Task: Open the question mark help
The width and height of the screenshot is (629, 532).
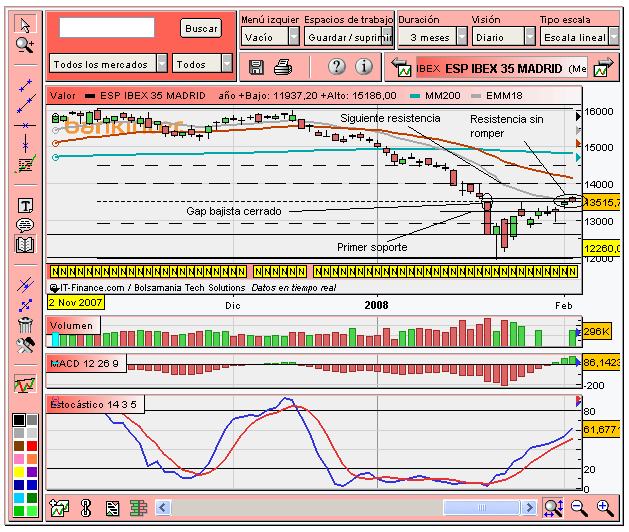Action: coord(337,67)
